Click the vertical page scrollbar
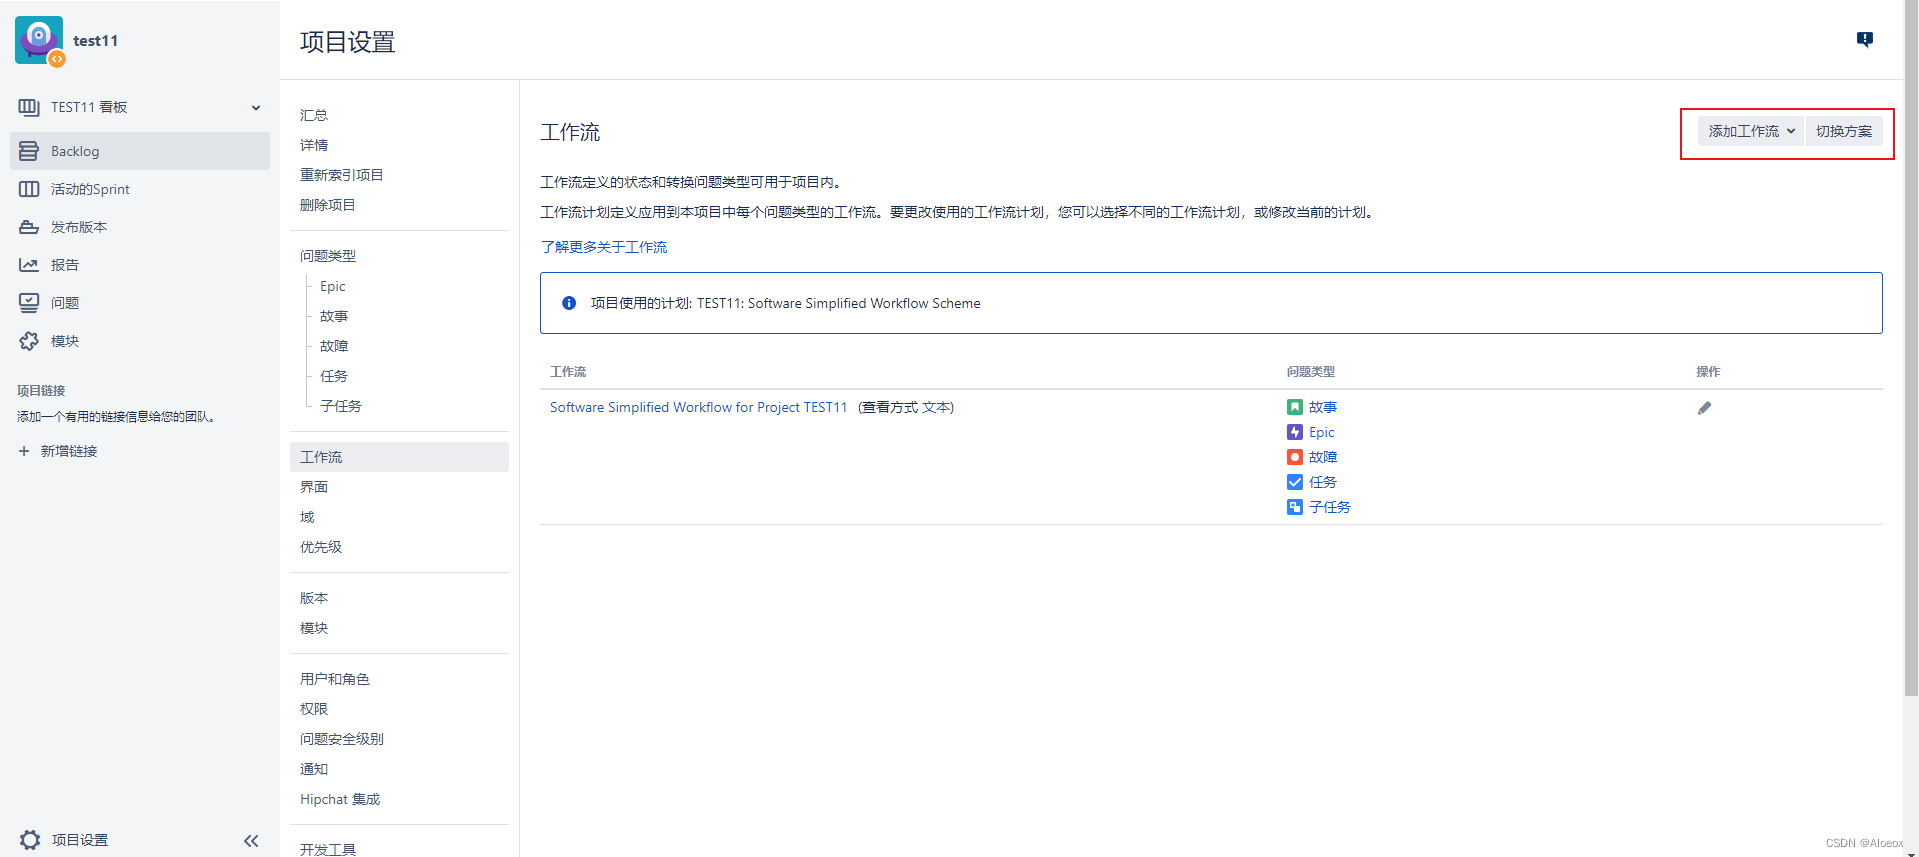Screen dimensions: 1919x857 pos(1911,350)
